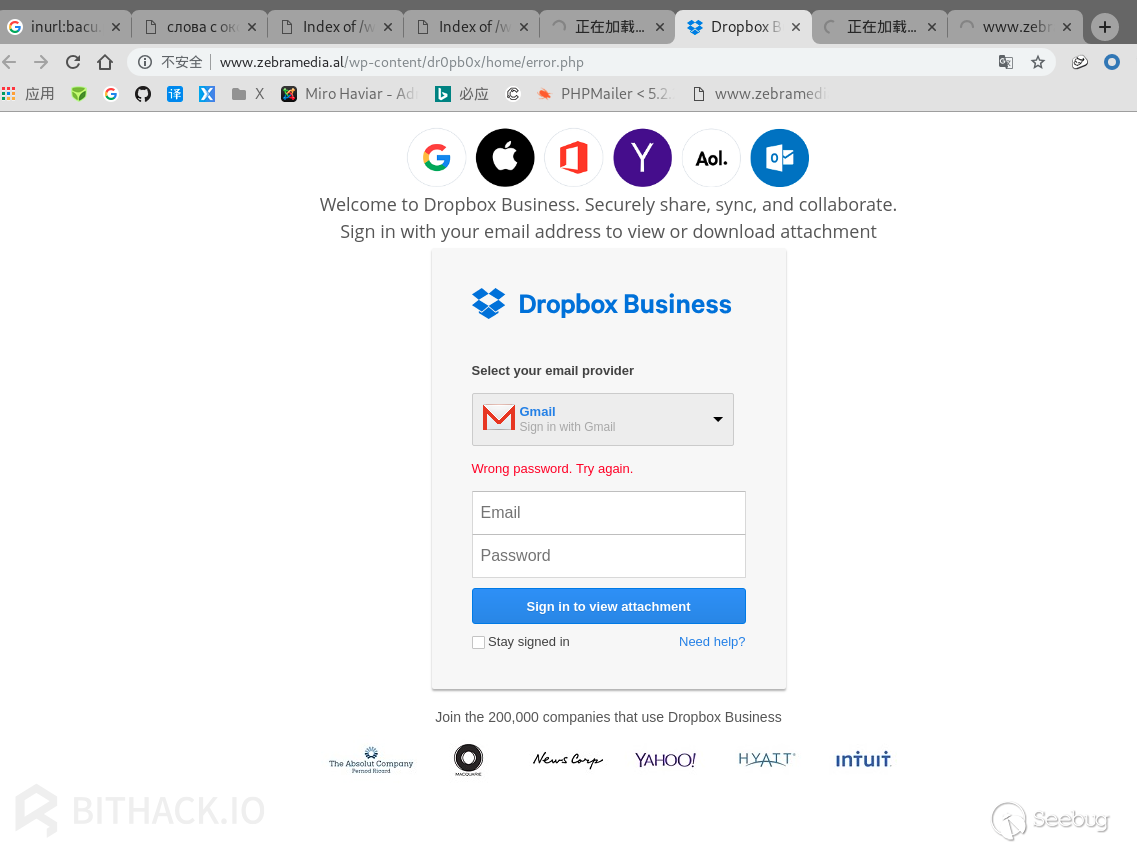Toggle the Stay signed in checkbox
1137x848 pixels.
(x=479, y=642)
